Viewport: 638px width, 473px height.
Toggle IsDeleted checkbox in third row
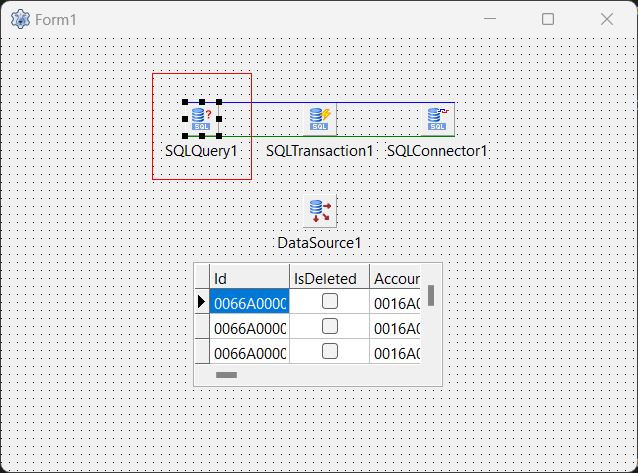329,351
